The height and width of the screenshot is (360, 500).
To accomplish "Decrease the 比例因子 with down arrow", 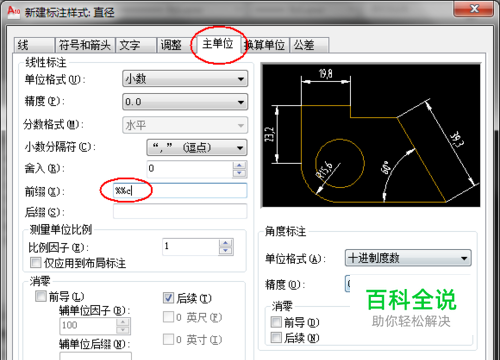I will (226, 251).
